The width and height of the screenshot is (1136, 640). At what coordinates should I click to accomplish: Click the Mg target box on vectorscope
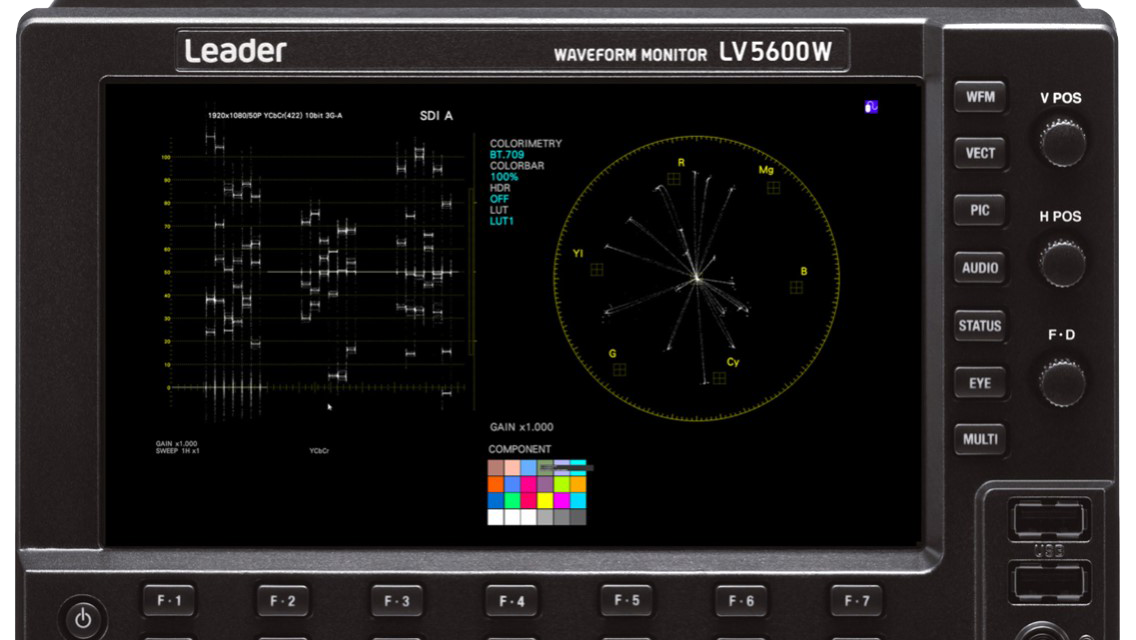(x=774, y=188)
